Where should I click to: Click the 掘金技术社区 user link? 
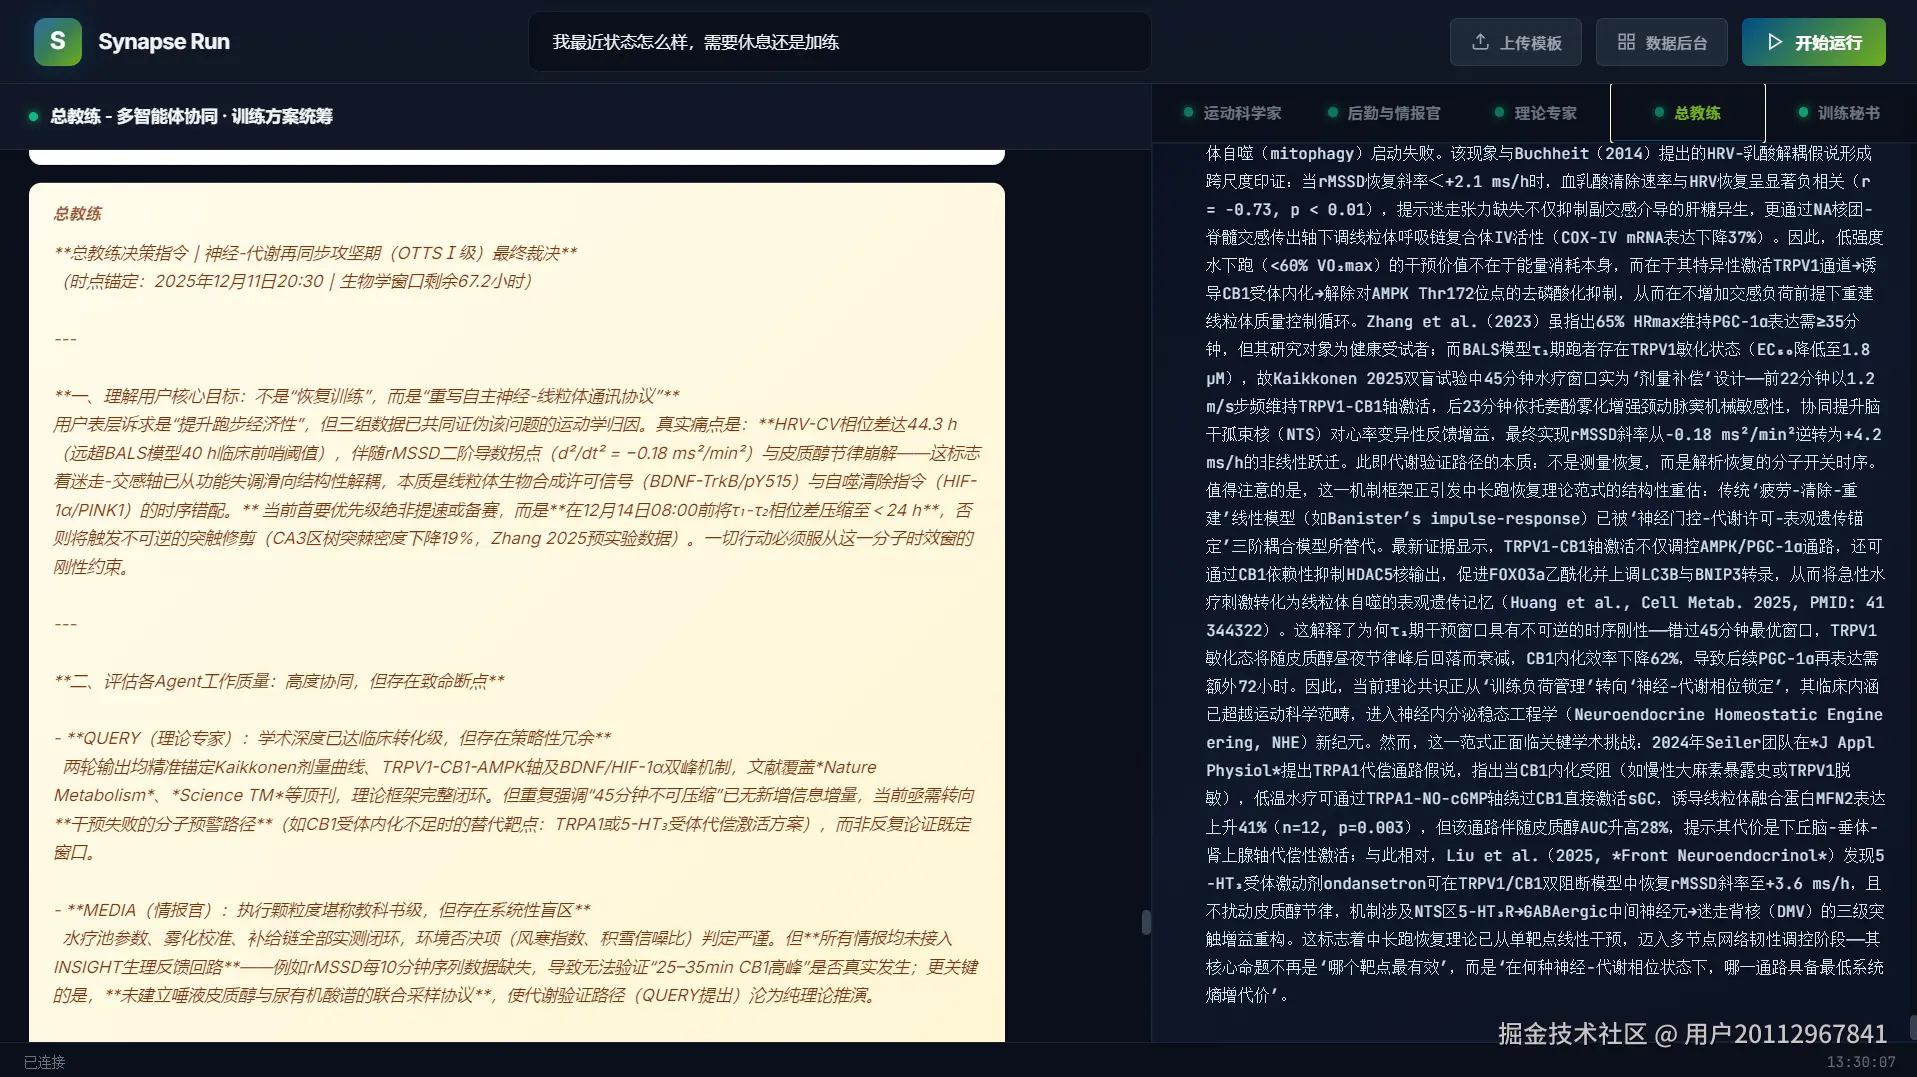1690,1033
